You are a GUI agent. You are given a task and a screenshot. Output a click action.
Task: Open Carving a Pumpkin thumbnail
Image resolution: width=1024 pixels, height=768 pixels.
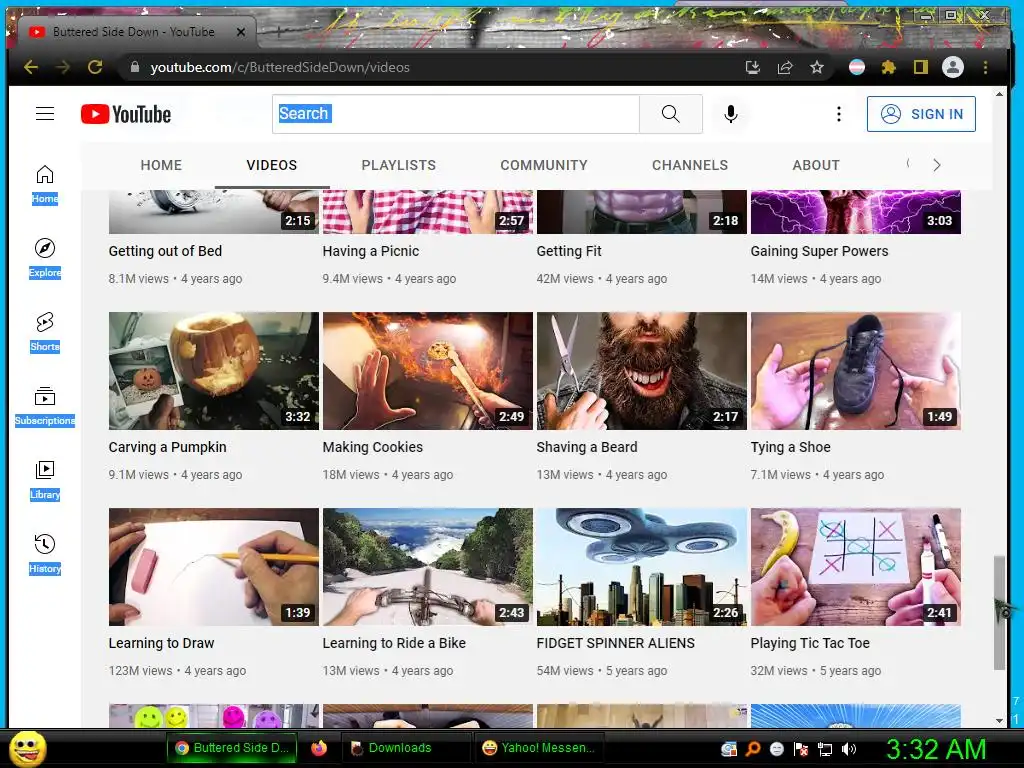tap(214, 371)
